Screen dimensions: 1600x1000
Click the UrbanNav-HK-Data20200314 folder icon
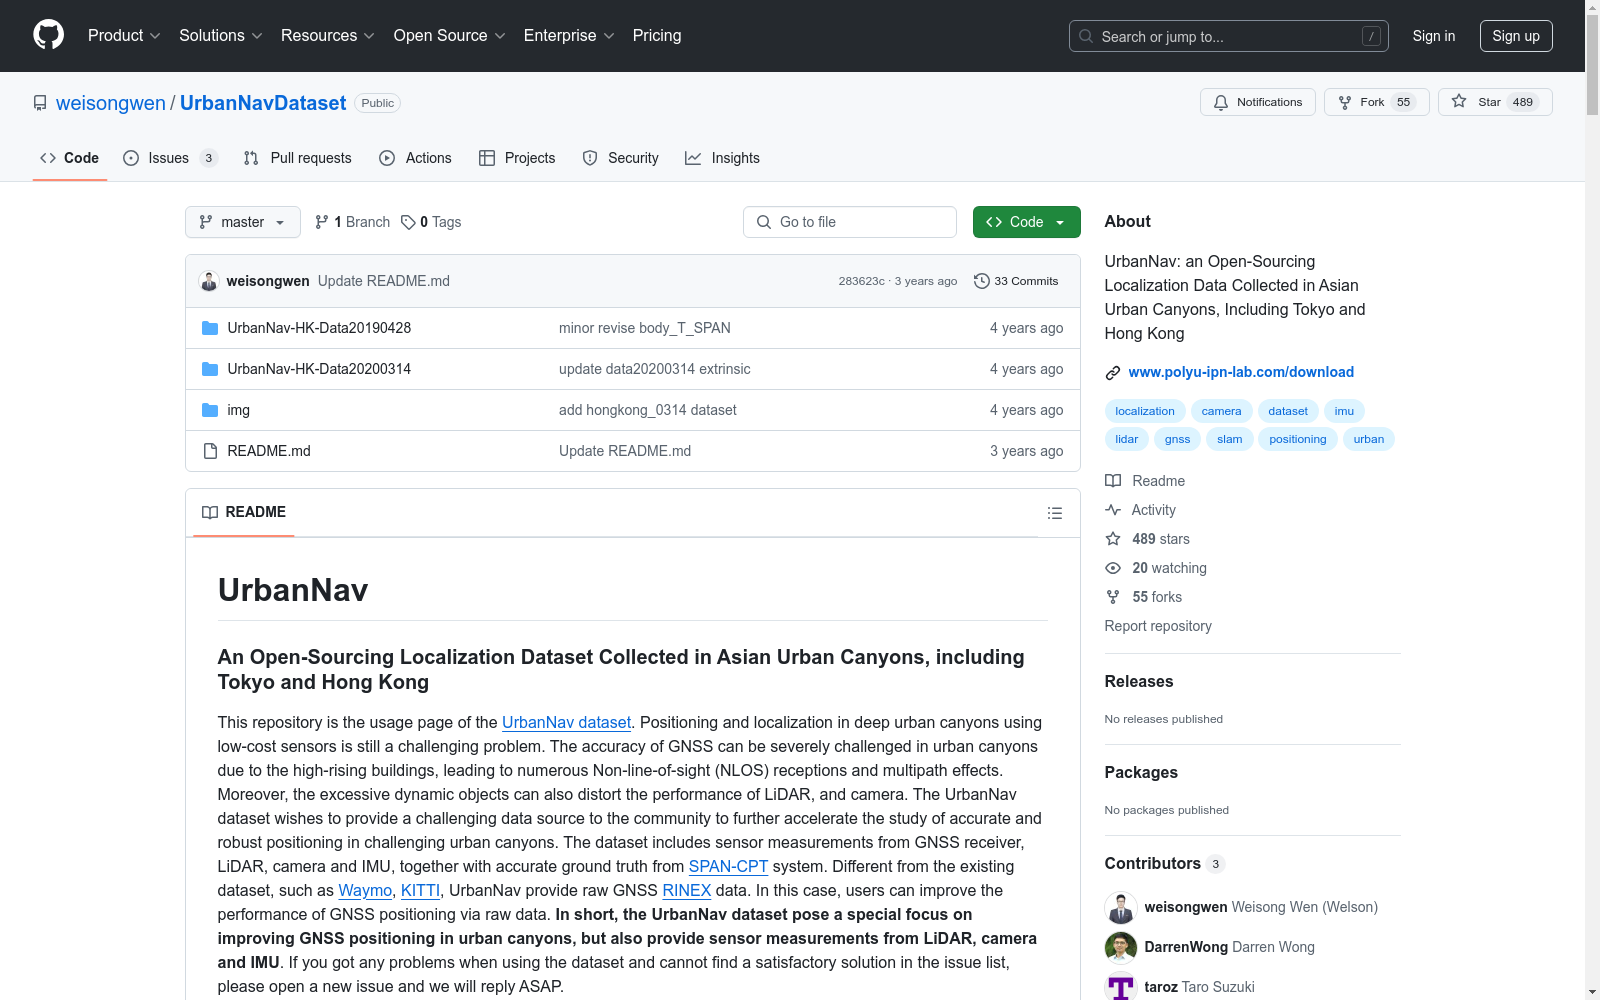[210, 369]
